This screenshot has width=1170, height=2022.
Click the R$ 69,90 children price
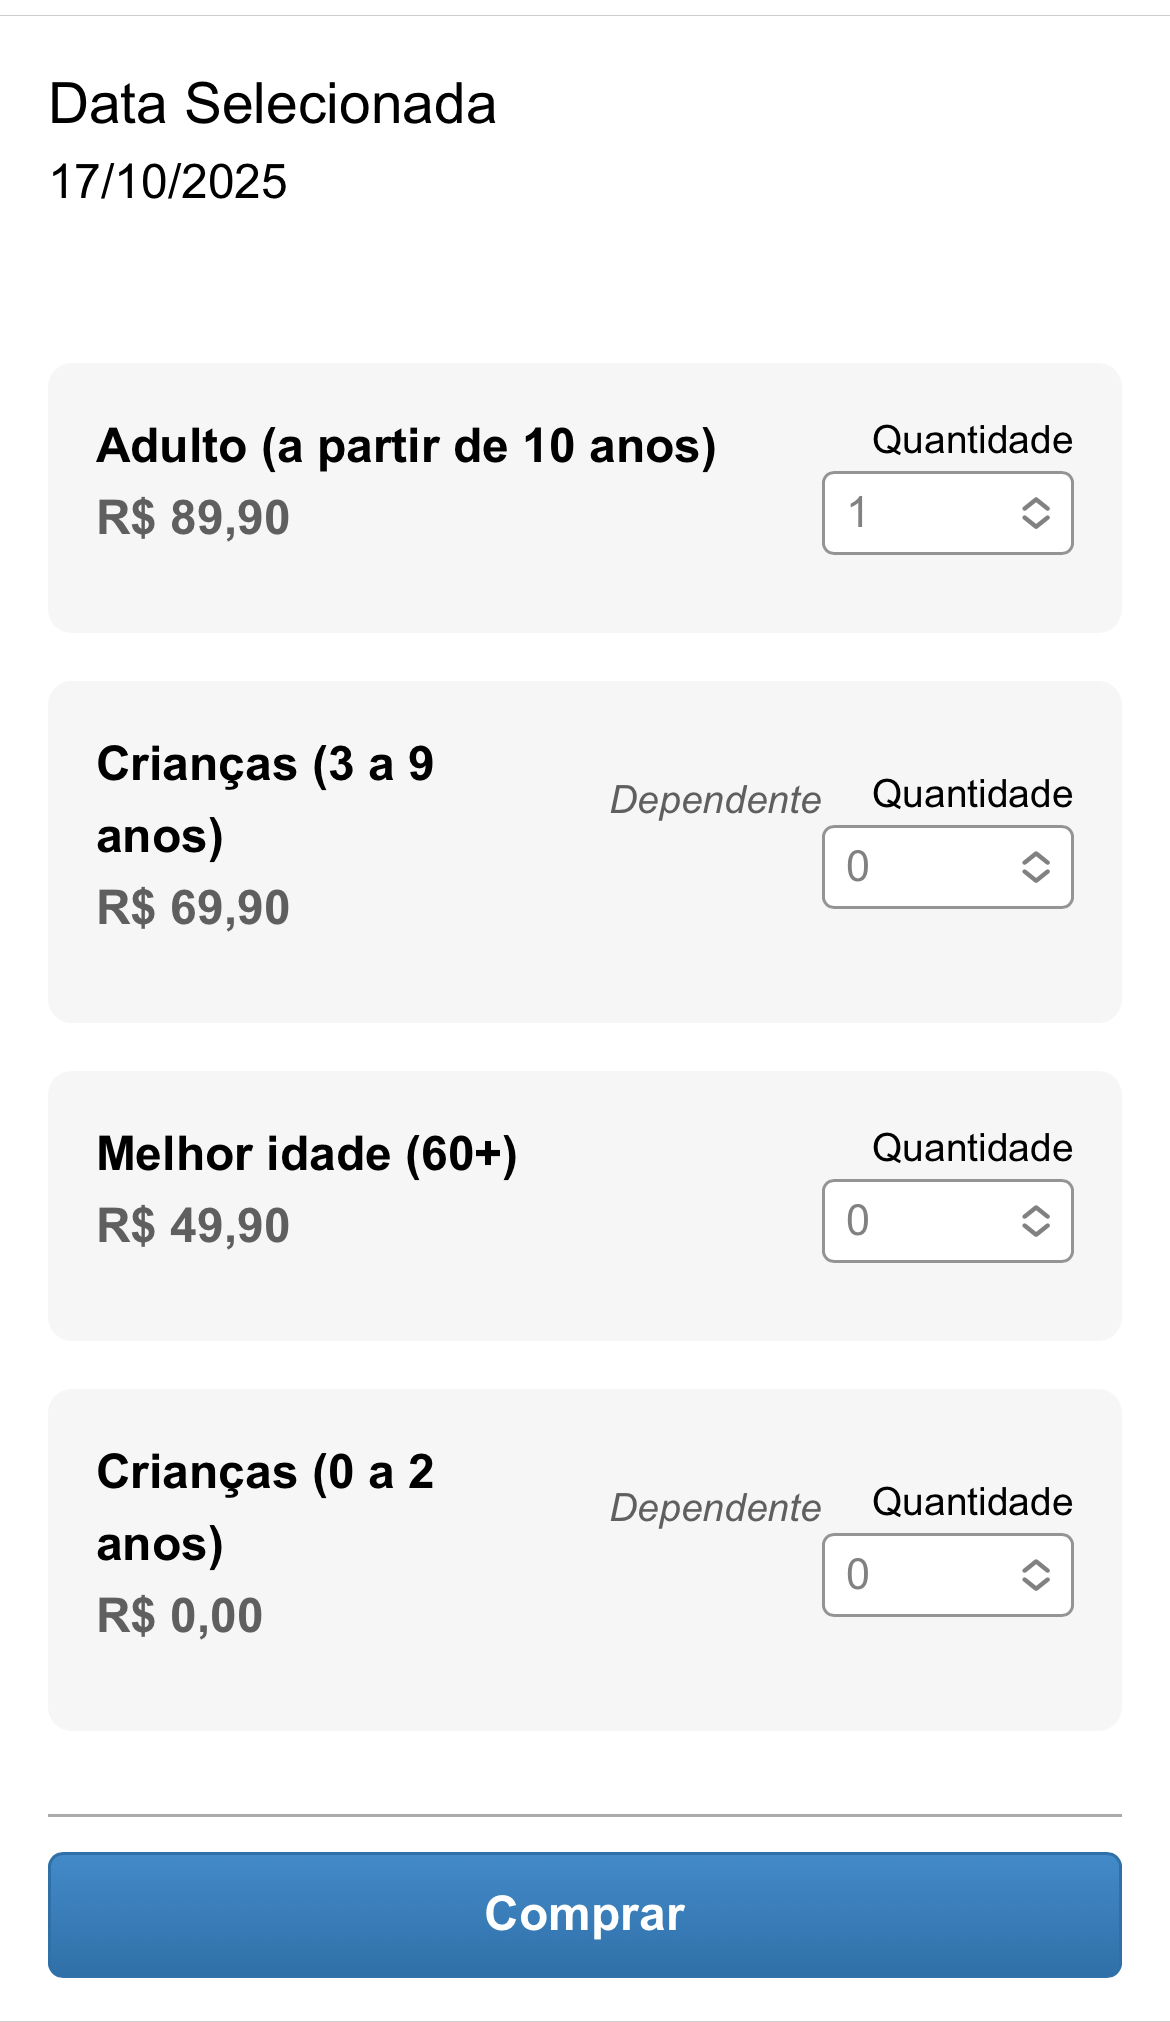[x=193, y=908]
